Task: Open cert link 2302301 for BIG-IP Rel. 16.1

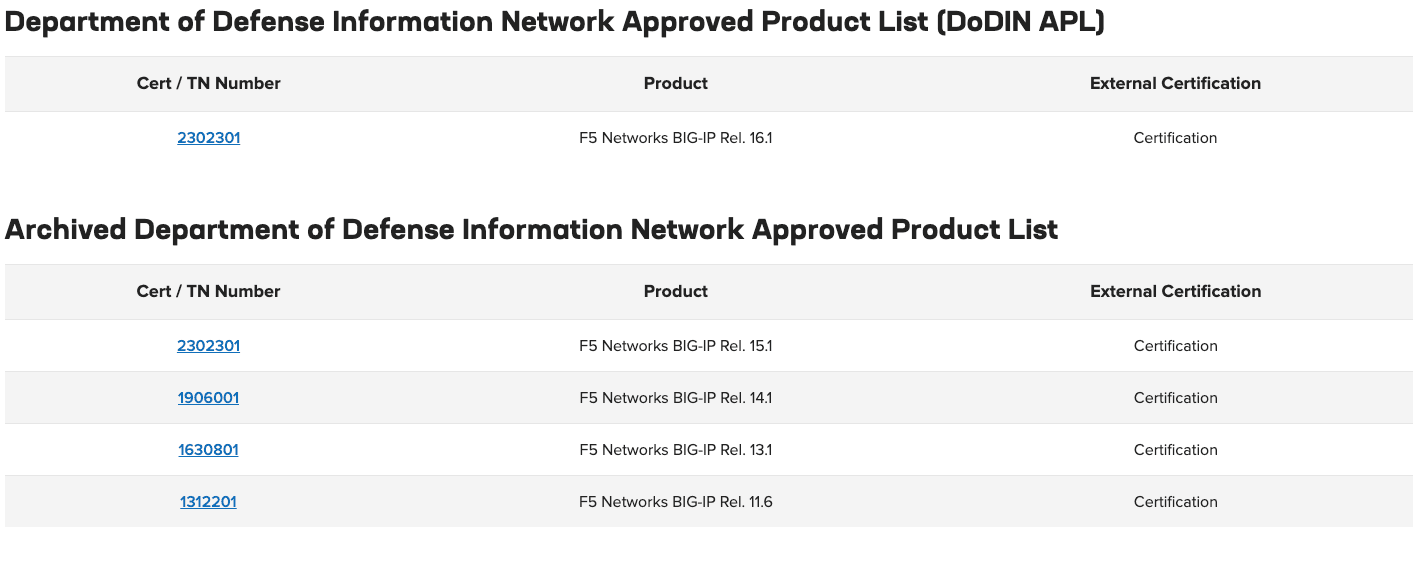Action: pyautogui.click(x=208, y=138)
